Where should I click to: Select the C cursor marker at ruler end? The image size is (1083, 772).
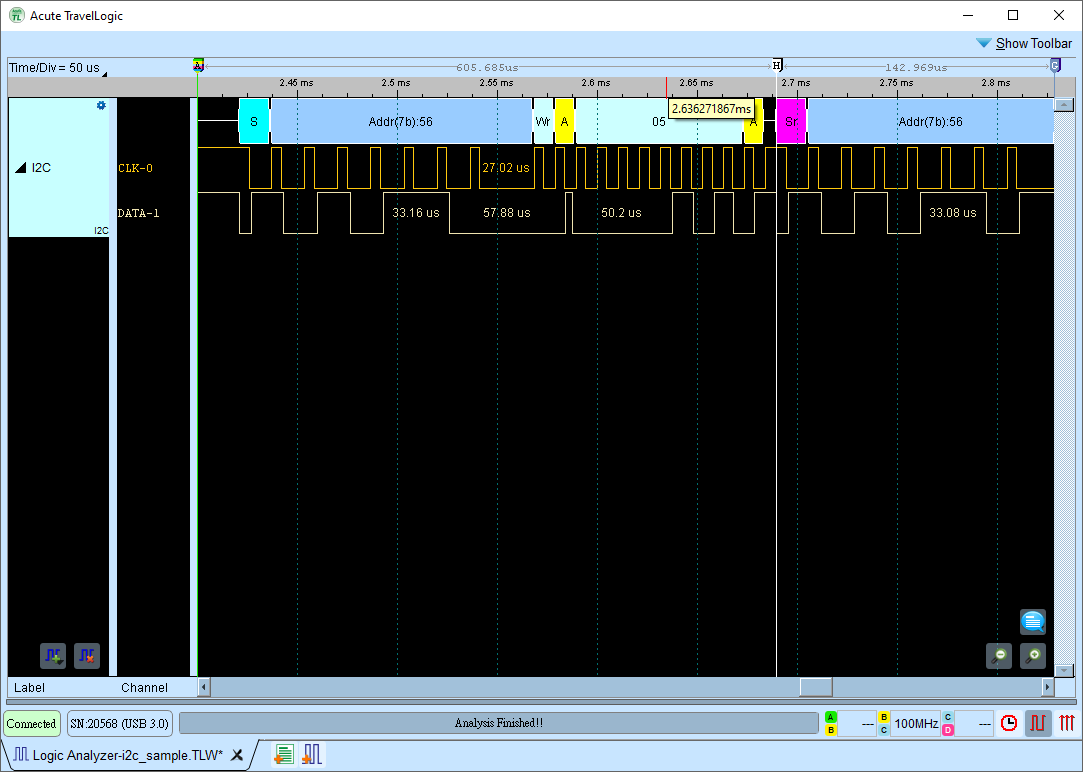pos(1055,66)
